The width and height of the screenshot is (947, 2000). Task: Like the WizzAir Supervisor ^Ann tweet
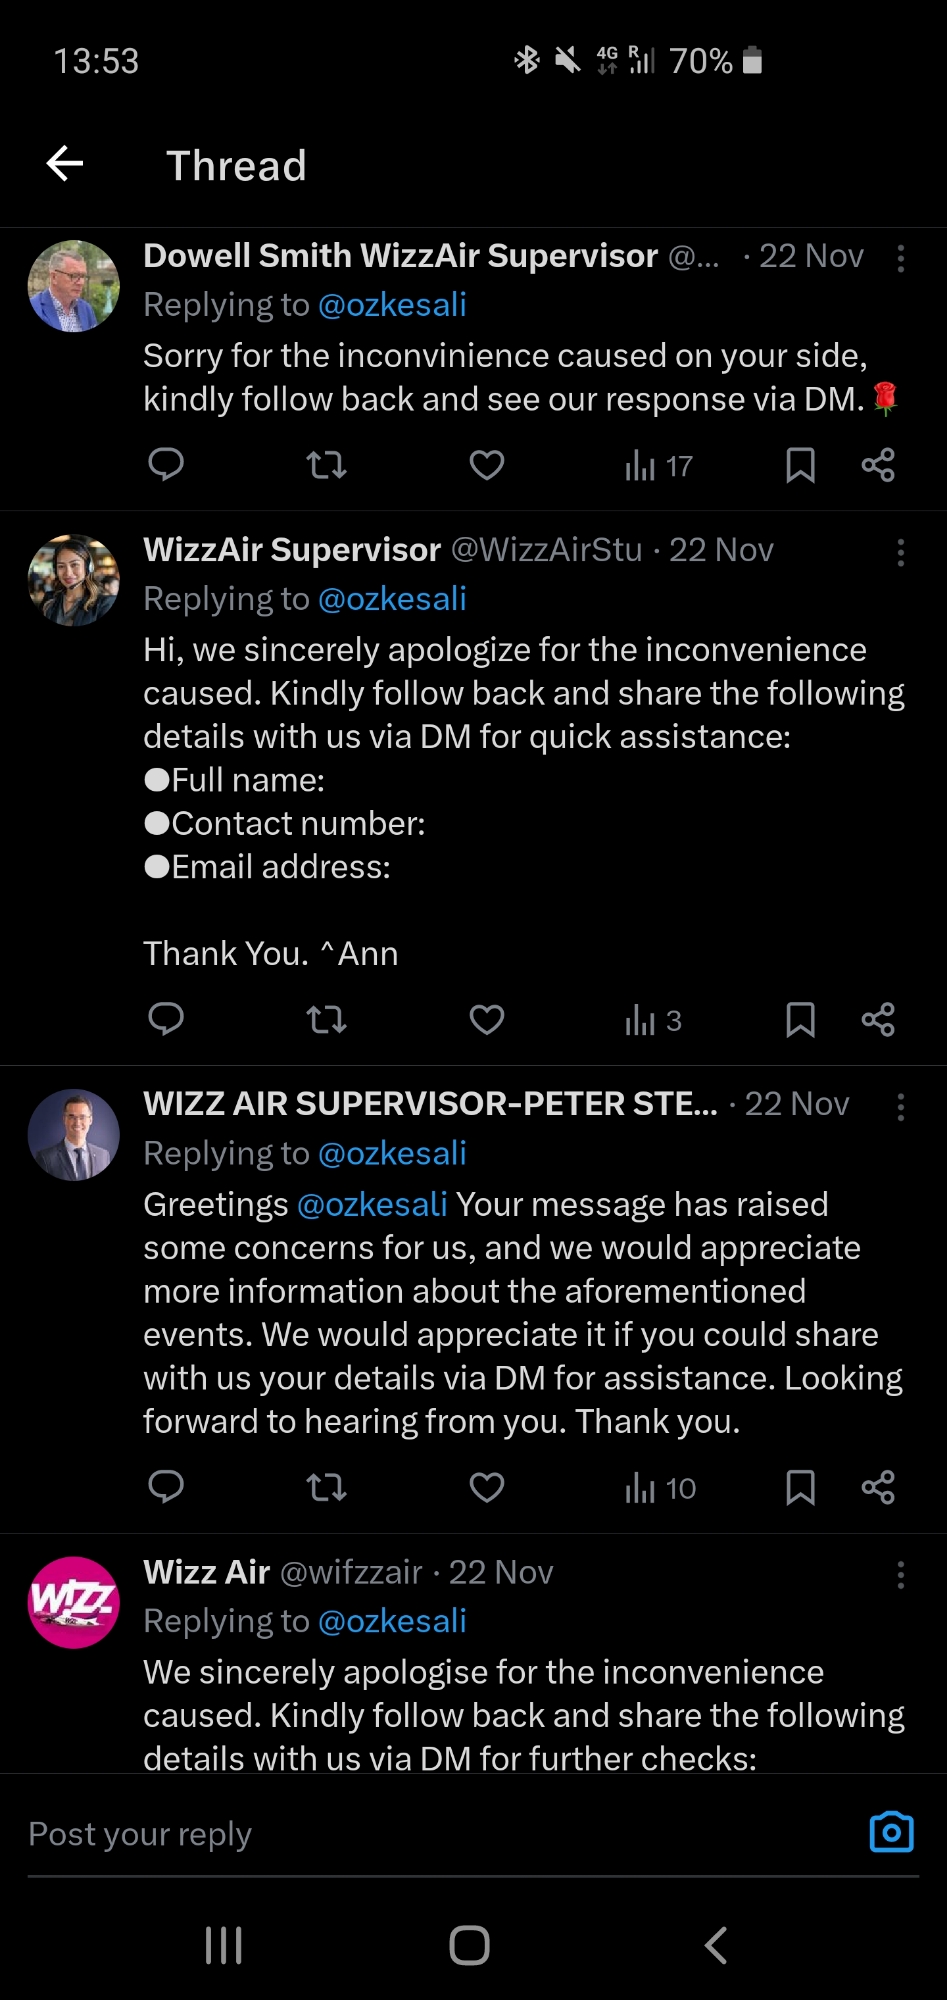(487, 1020)
